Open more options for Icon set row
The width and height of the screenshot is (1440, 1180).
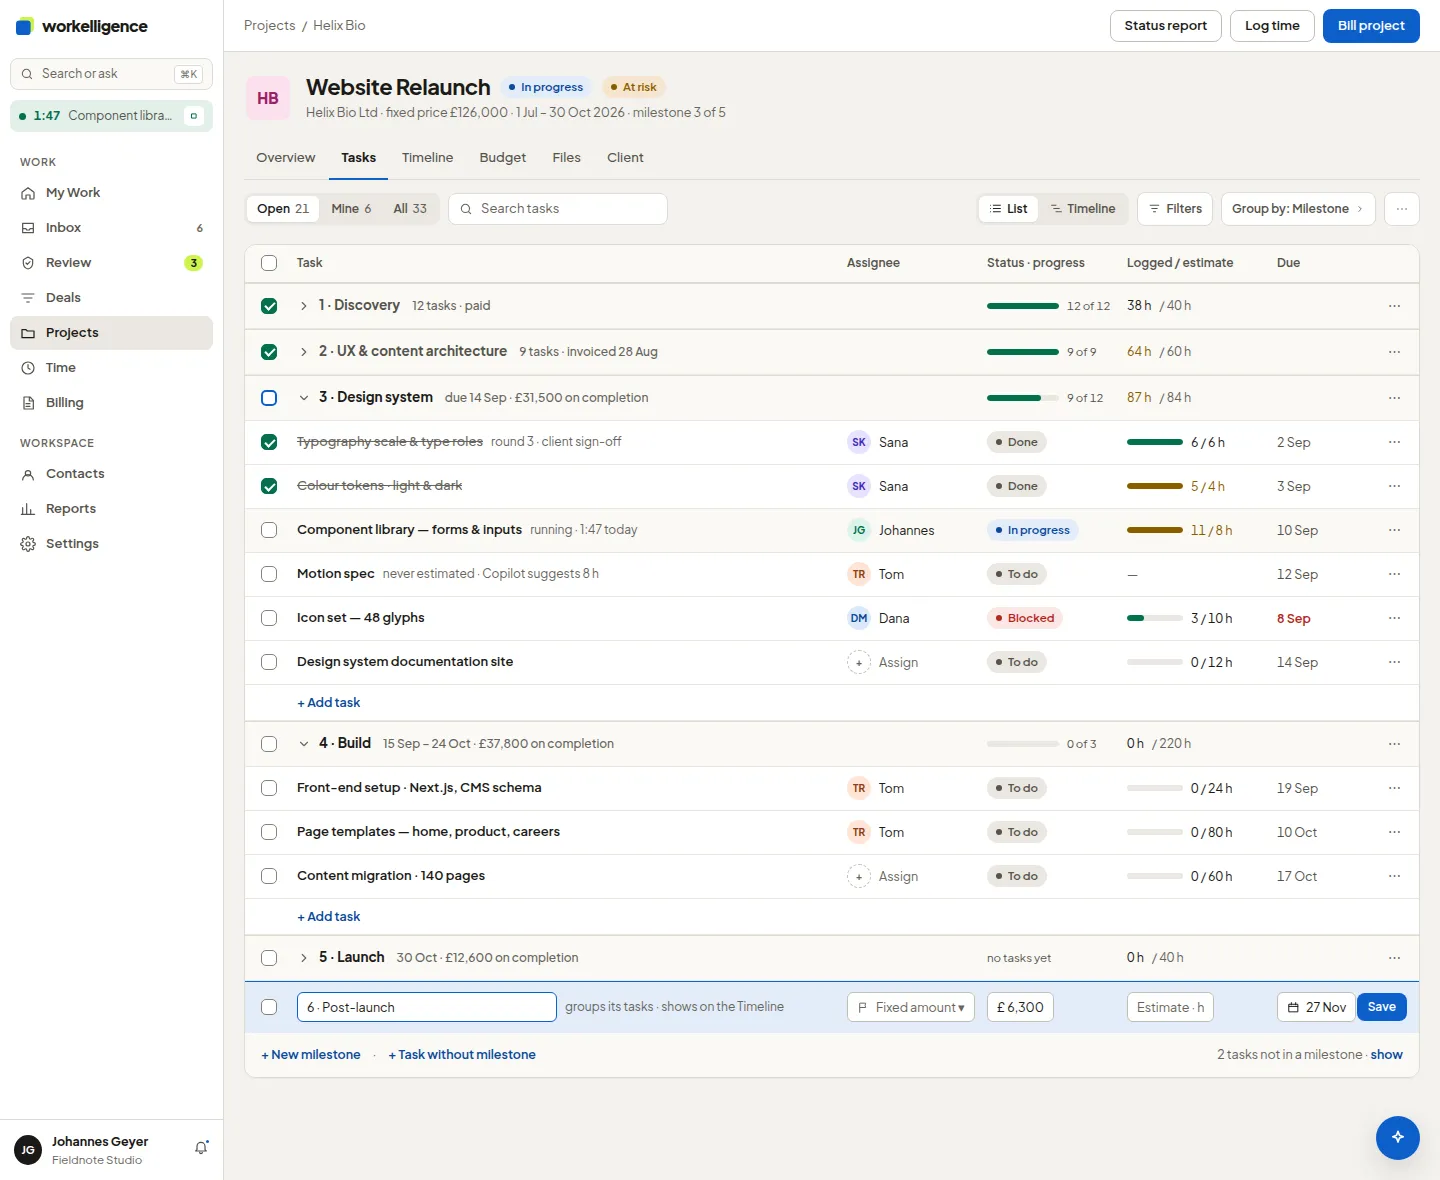click(x=1394, y=618)
